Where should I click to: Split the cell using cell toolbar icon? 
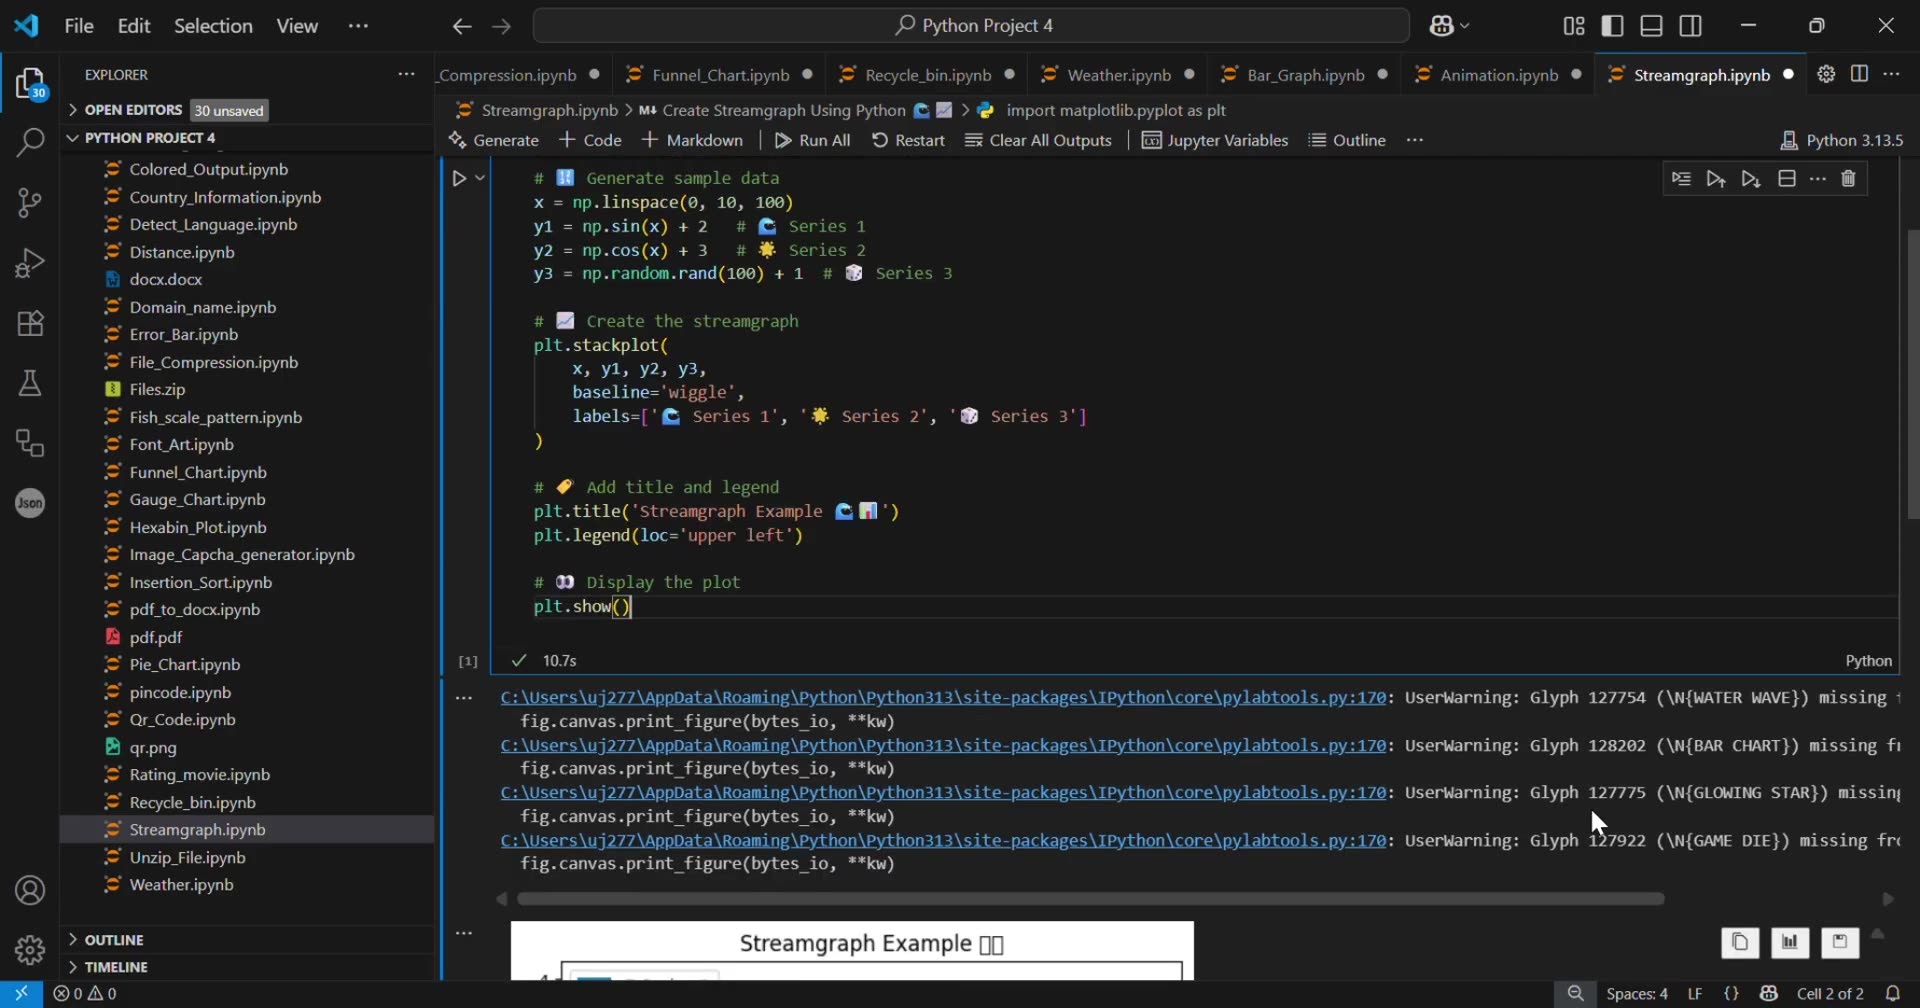(1787, 179)
